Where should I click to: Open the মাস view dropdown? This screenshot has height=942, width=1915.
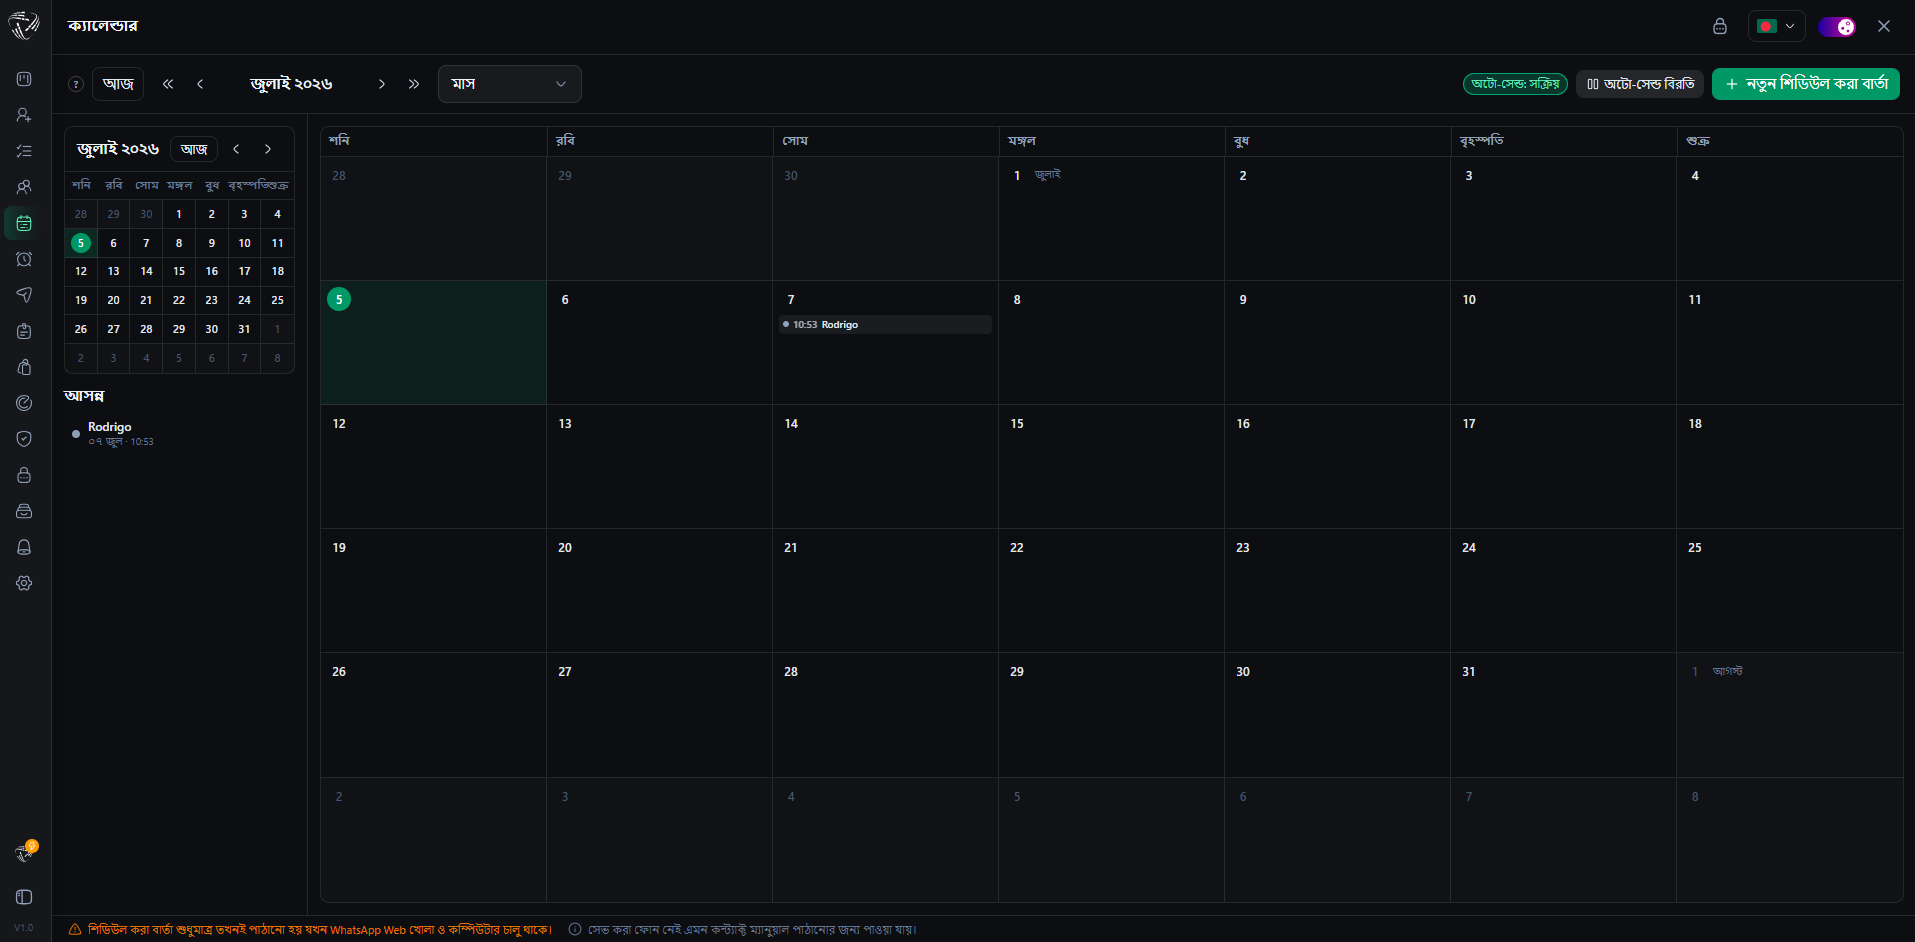click(510, 84)
